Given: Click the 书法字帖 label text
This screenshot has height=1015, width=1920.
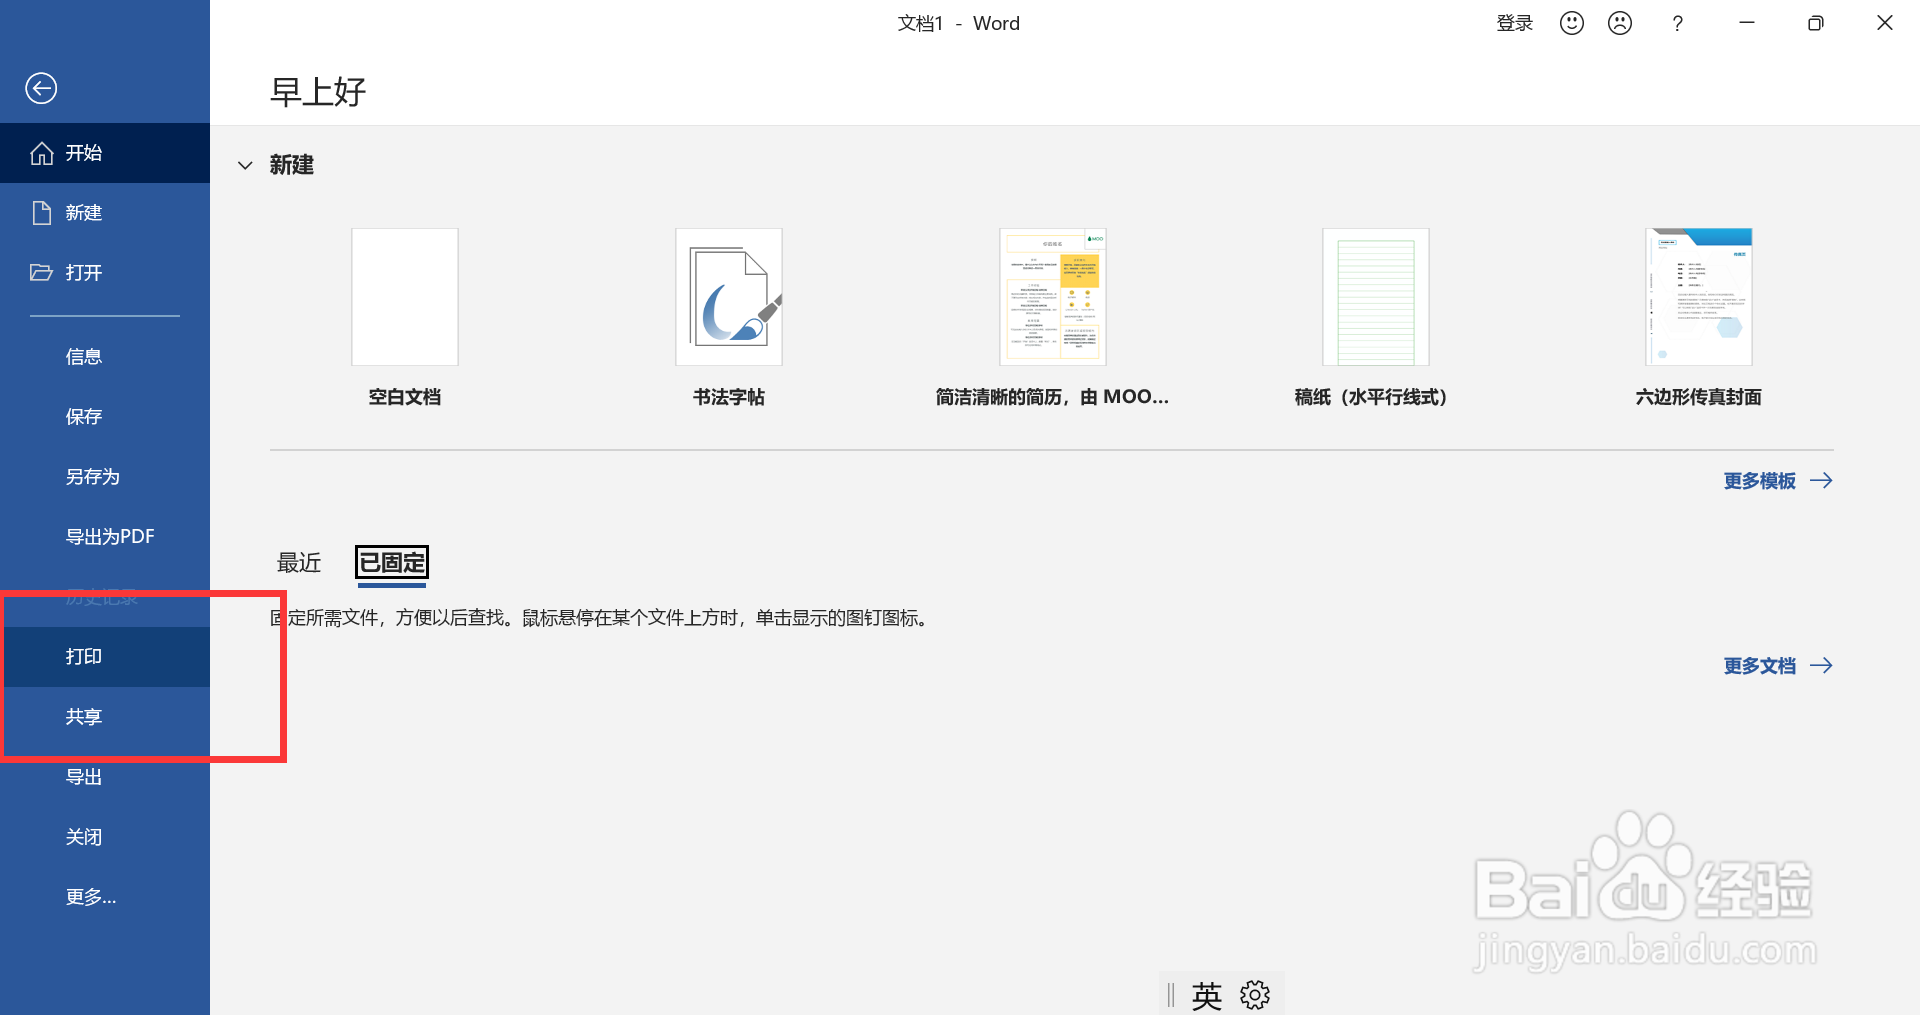Looking at the screenshot, I should (729, 397).
